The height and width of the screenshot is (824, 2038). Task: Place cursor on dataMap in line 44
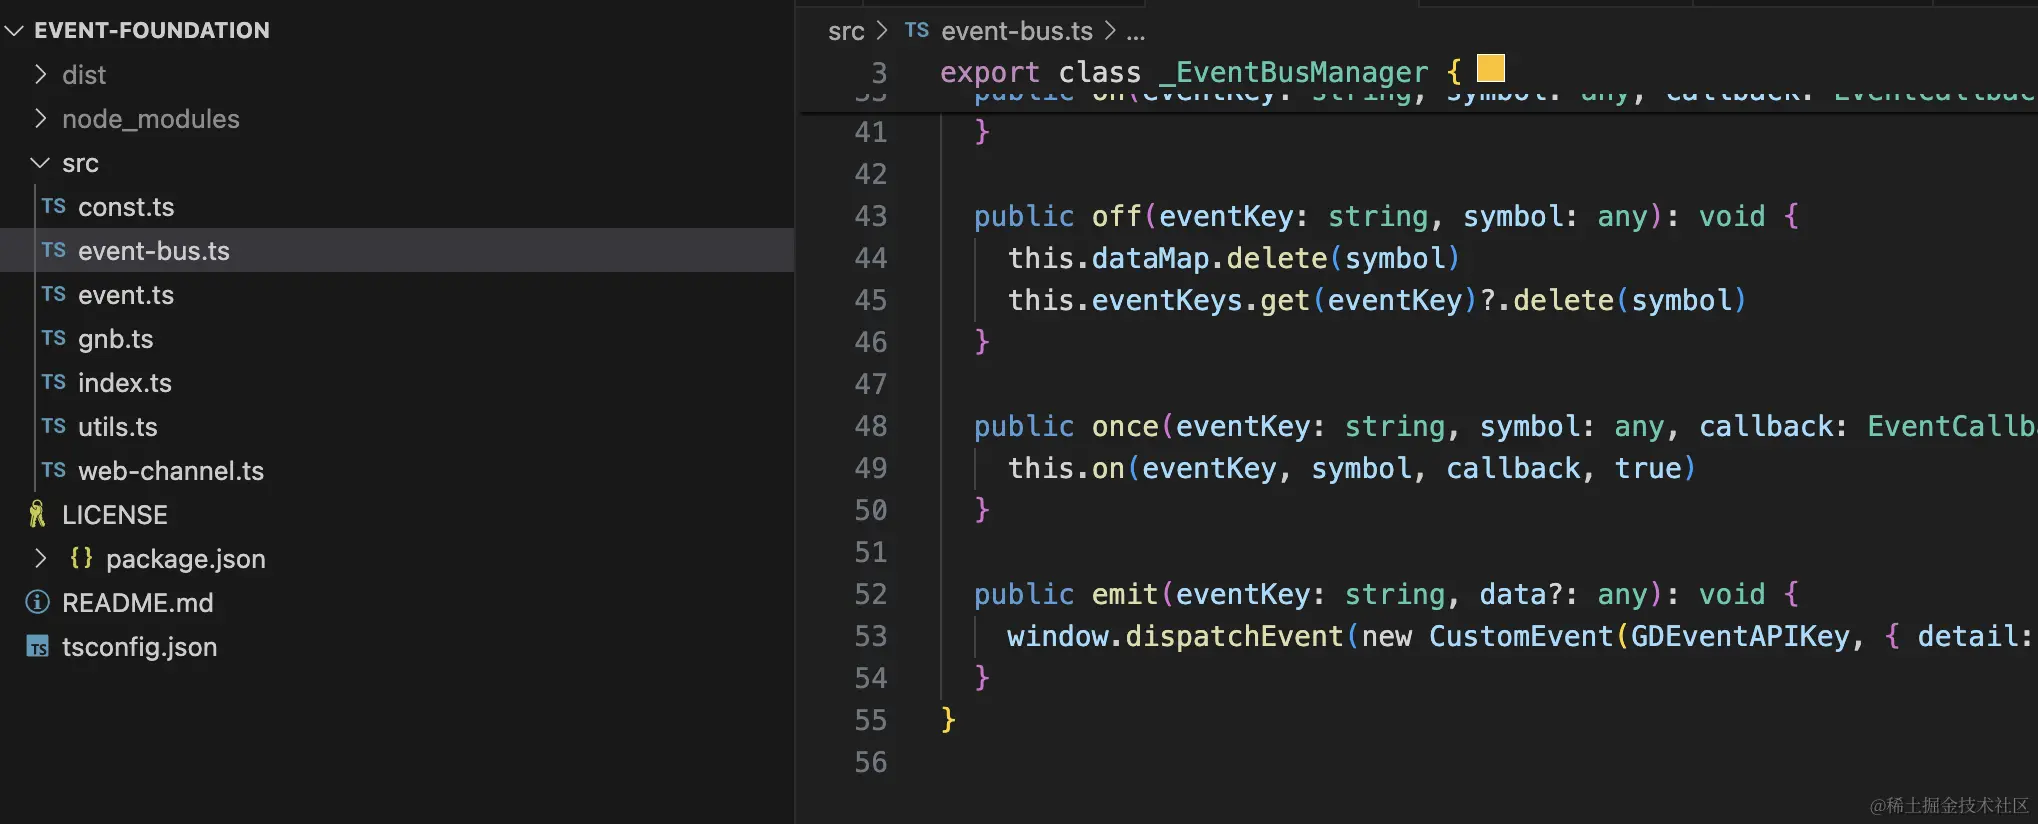pyautogui.click(x=1150, y=258)
